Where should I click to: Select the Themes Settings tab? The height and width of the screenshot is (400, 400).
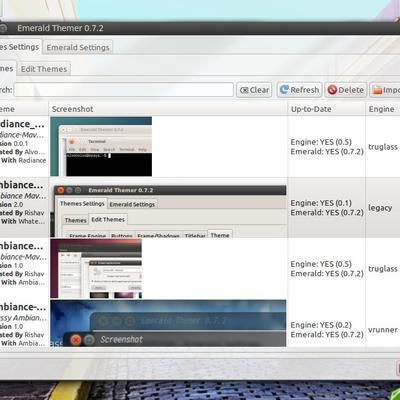(x=20, y=47)
